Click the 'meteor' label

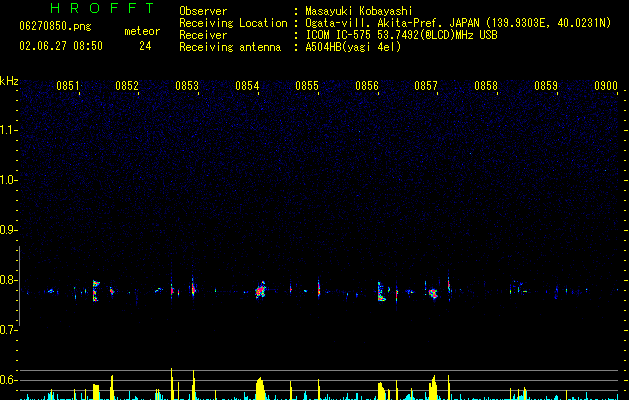pyautogui.click(x=142, y=31)
